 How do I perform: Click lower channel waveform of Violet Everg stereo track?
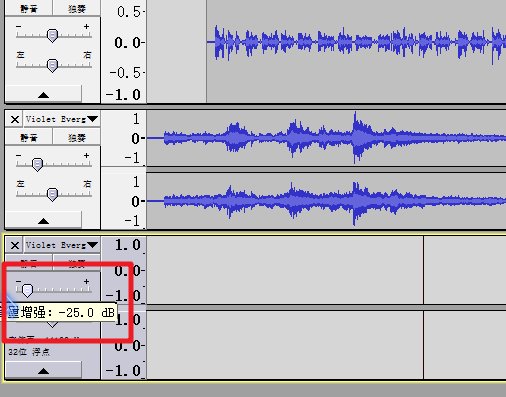tap(326, 201)
